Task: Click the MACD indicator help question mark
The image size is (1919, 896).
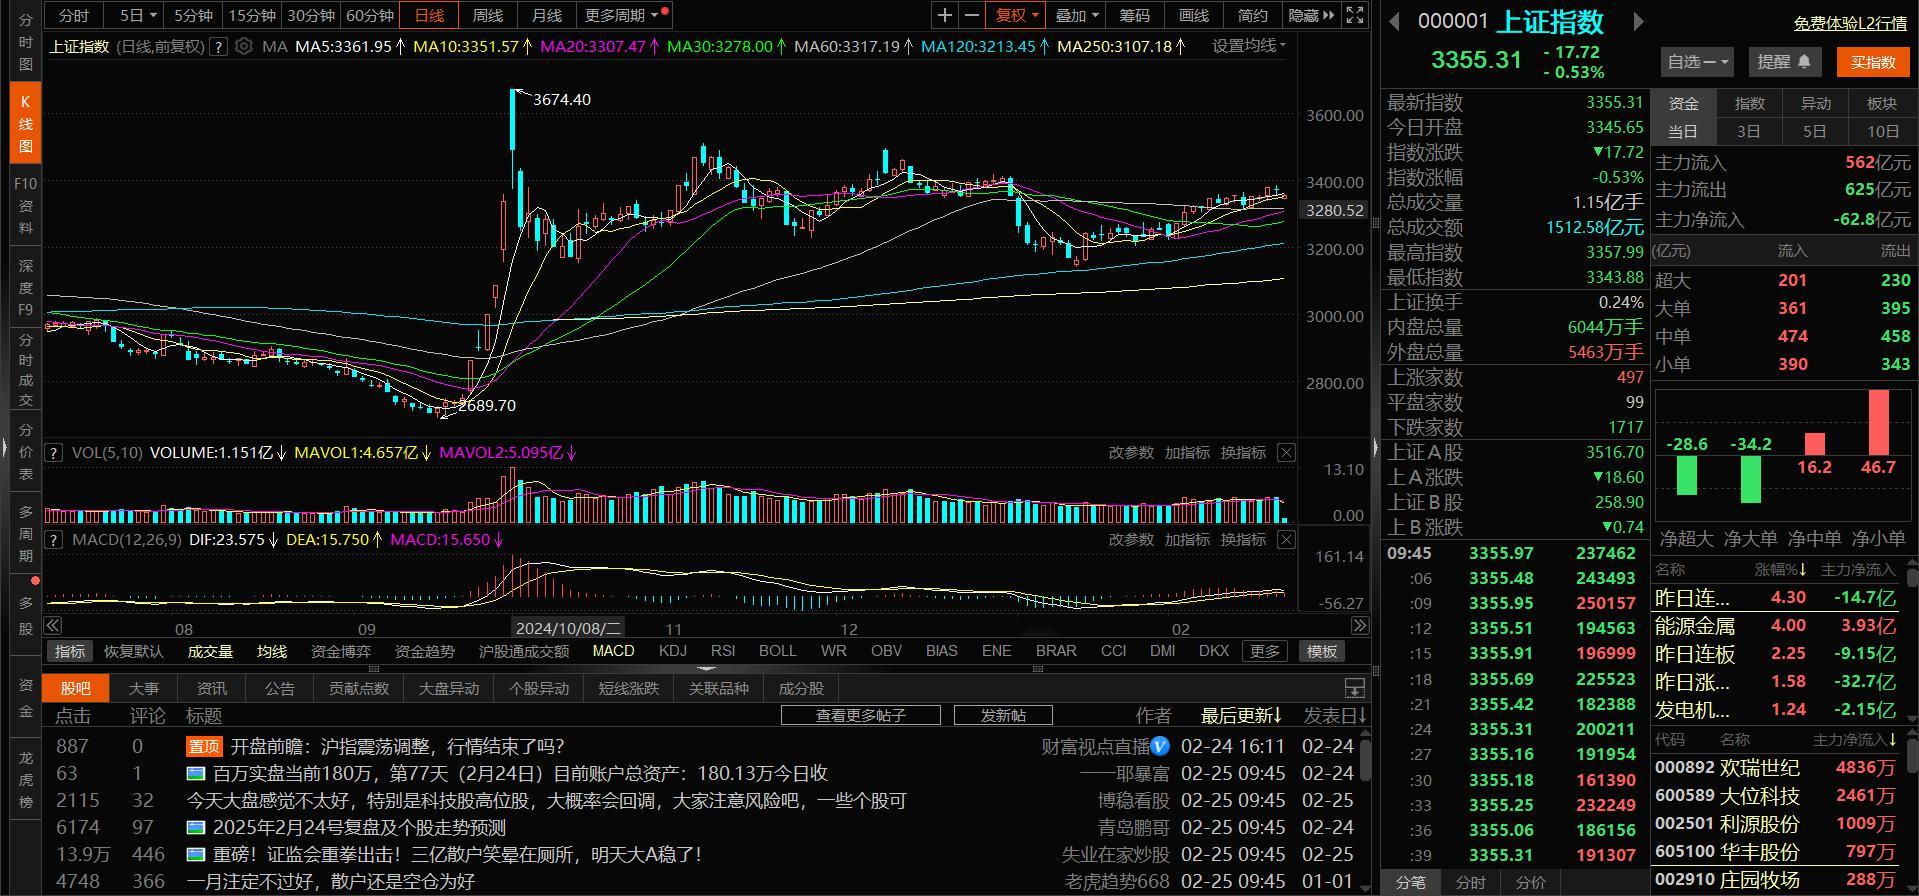Action: (54, 540)
